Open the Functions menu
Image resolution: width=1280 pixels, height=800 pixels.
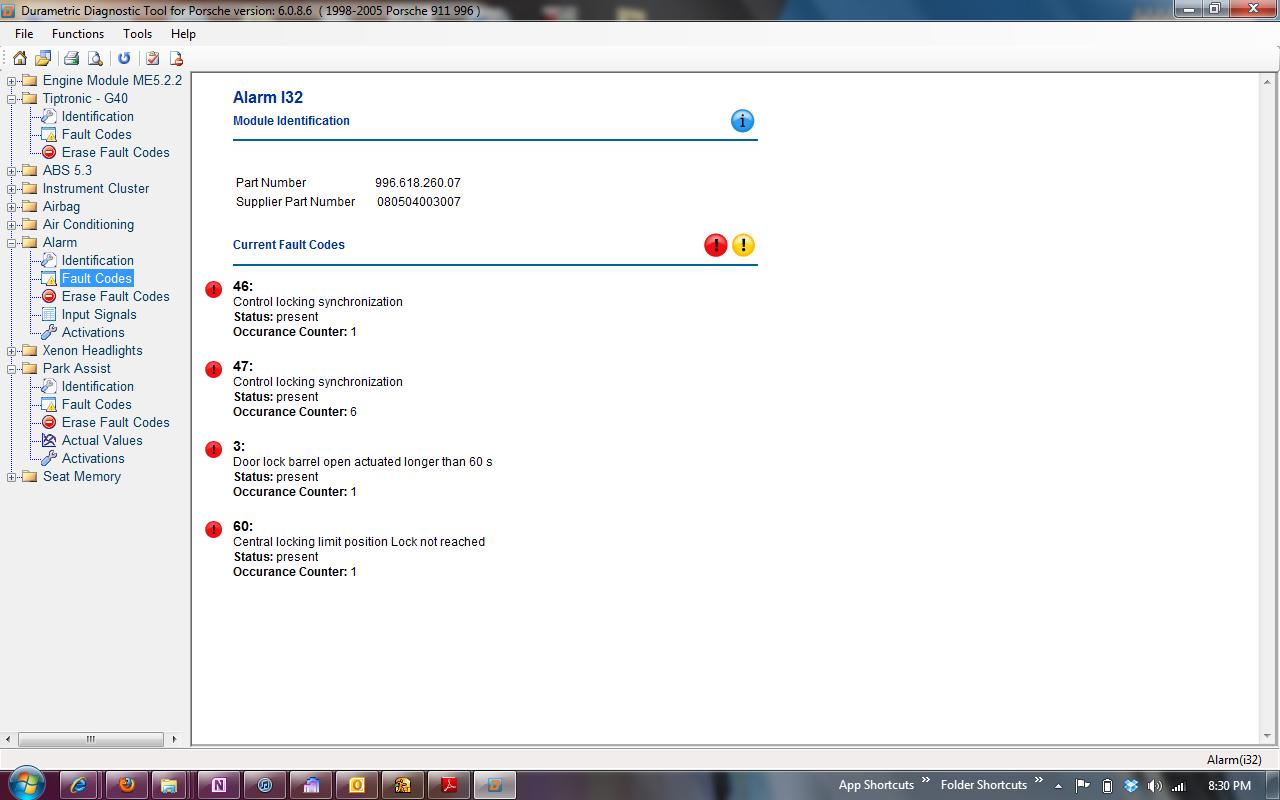click(78, 33)
